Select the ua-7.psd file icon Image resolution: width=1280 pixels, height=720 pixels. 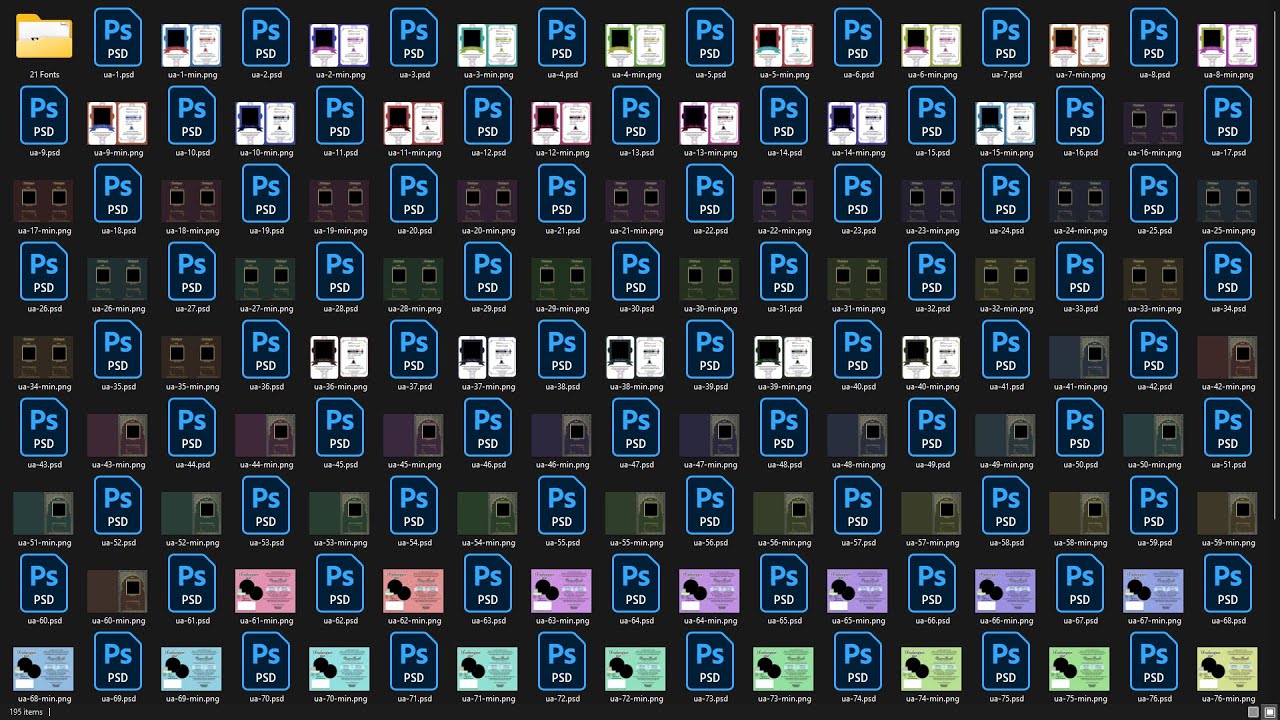tap(1006, 38)
